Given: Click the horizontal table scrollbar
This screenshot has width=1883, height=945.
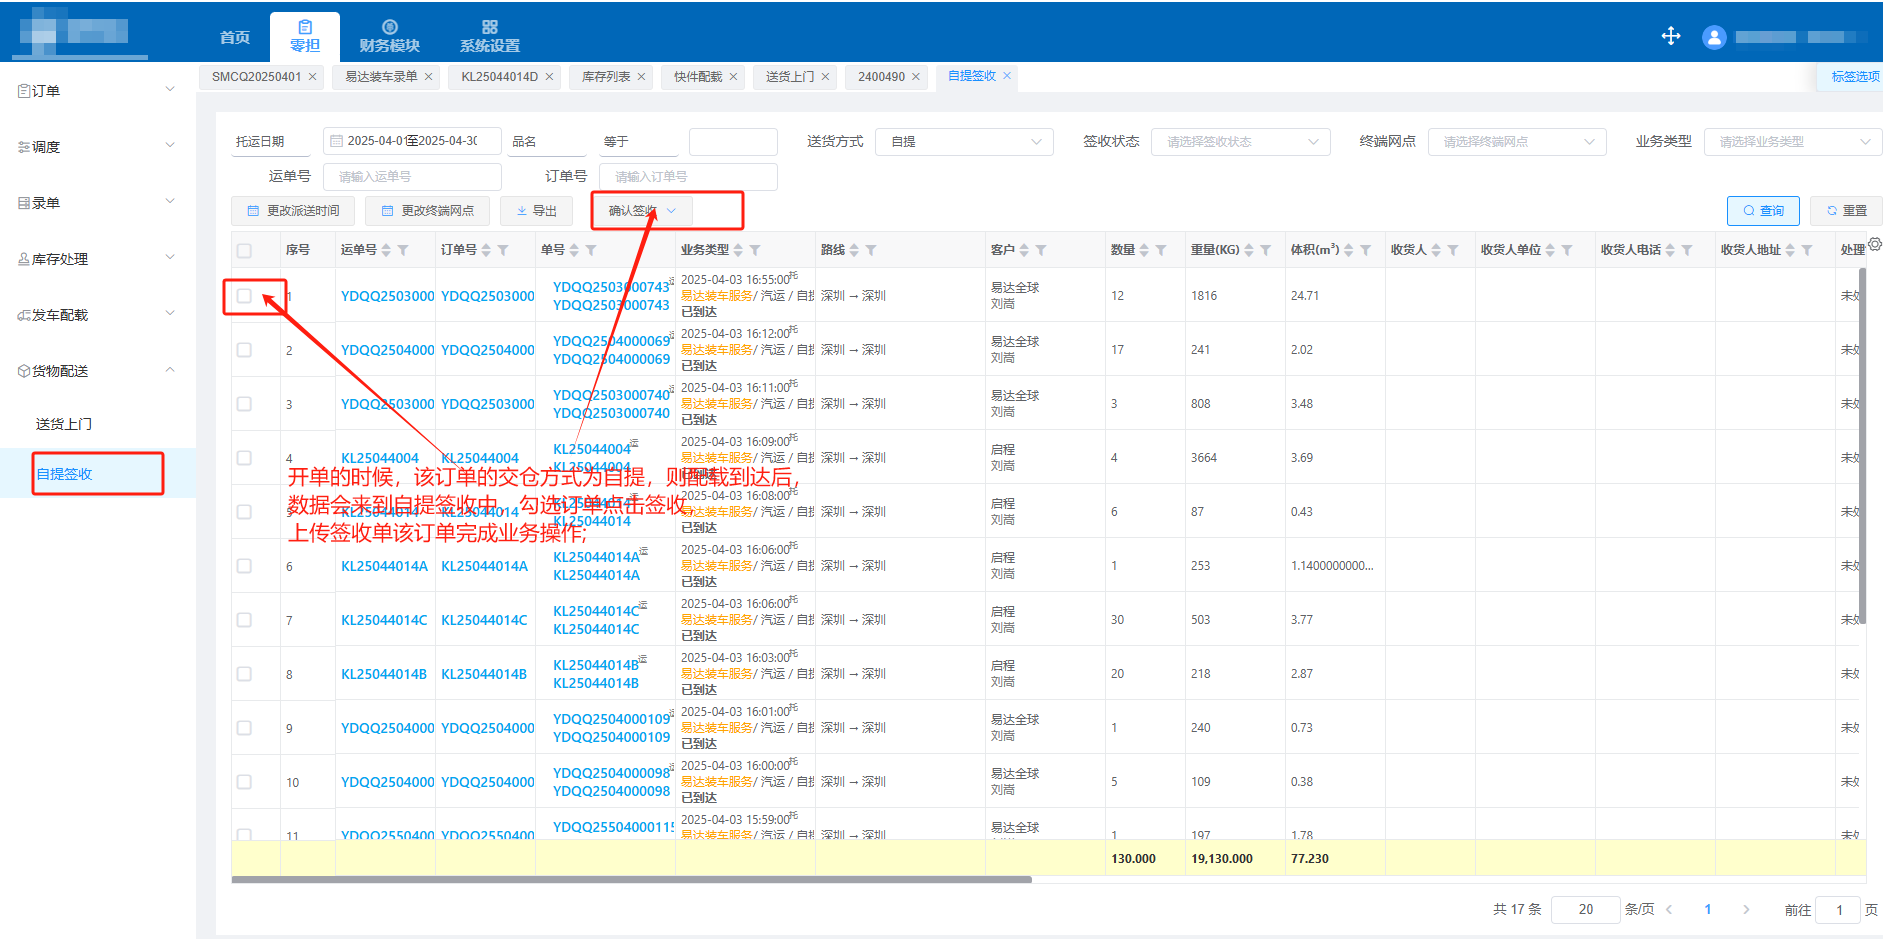Looking at the screenshot, I should coord(630,880).
